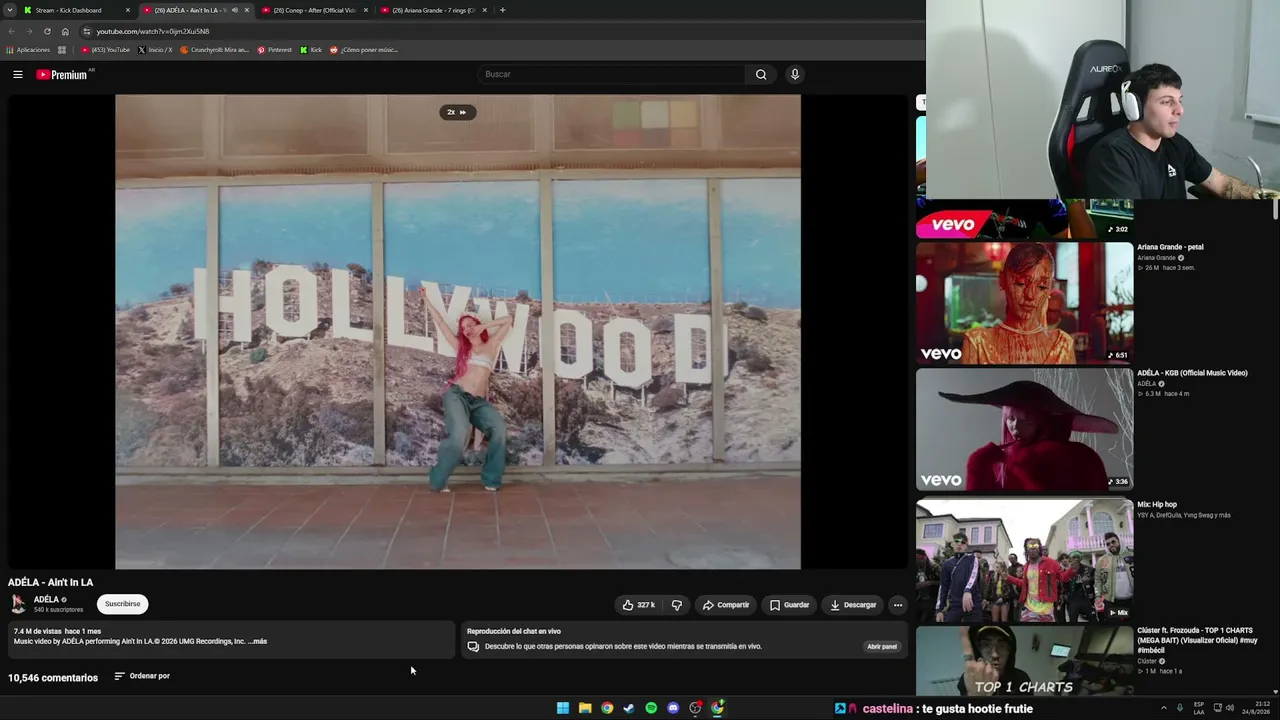The height and width of the screenshot is (720, 1280).
Task: Focus the Buscar search field
Action: pyautogui.click(x=612, y=74)
